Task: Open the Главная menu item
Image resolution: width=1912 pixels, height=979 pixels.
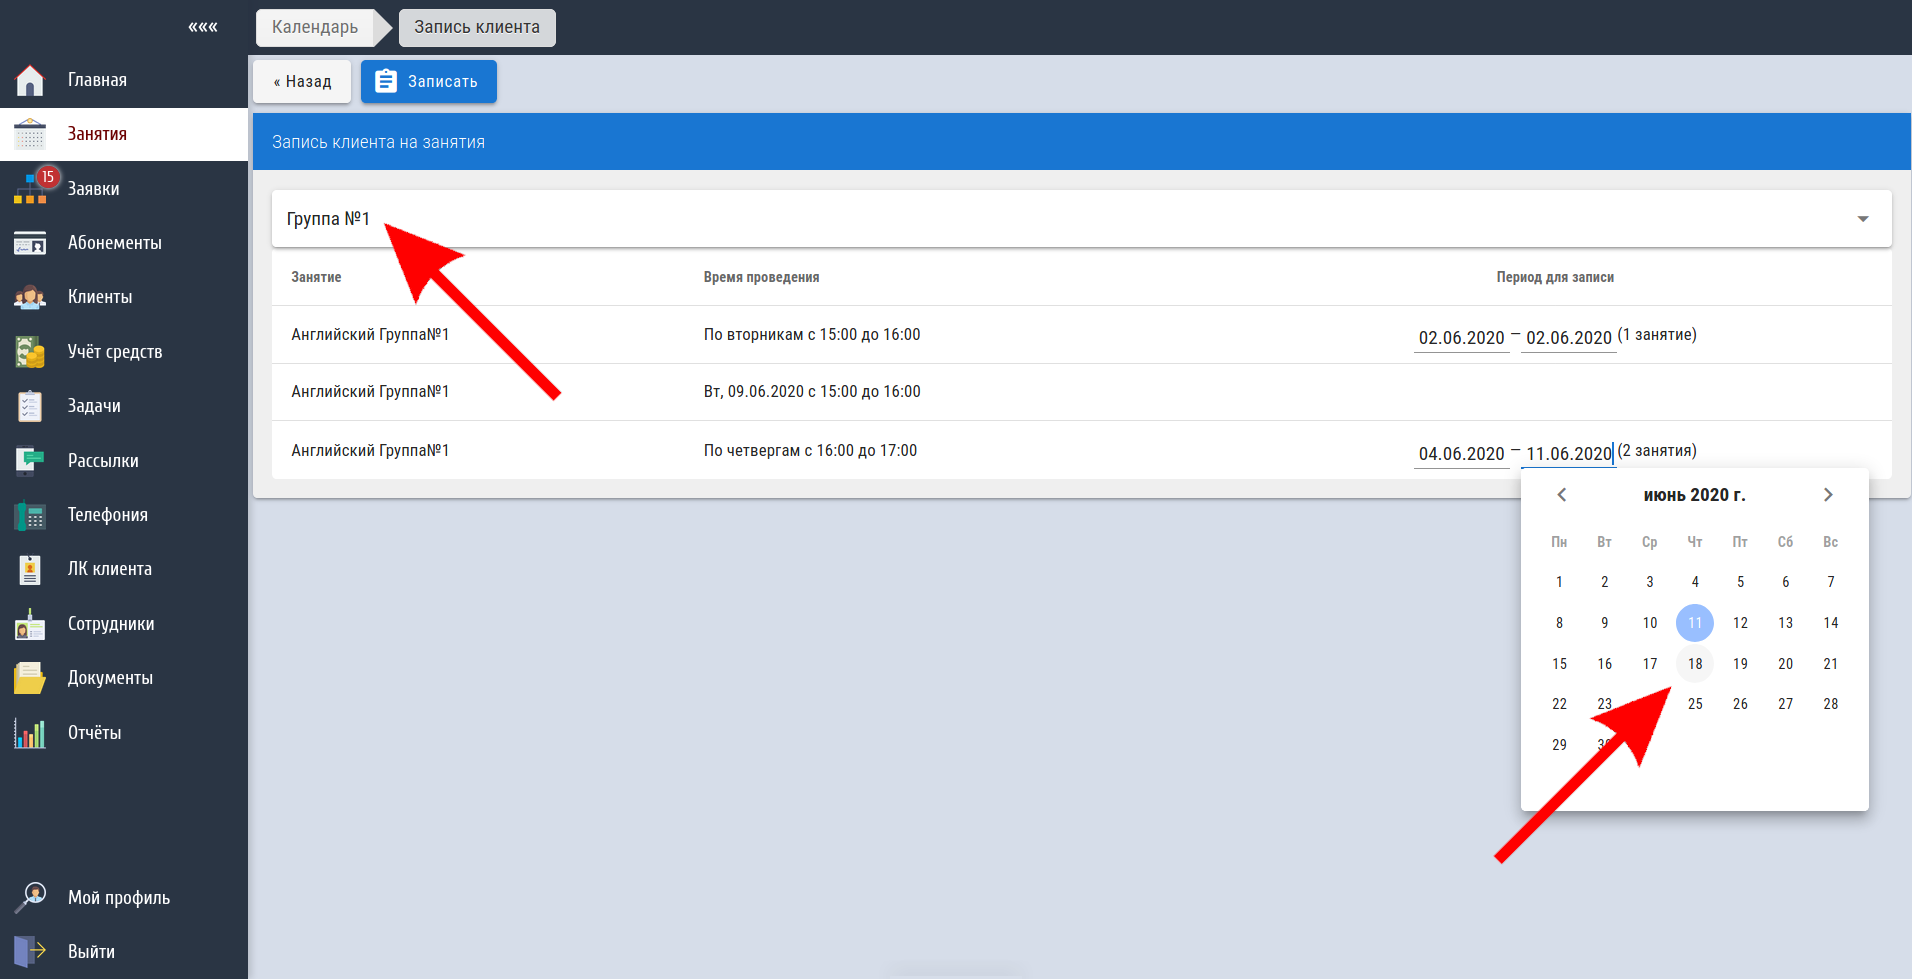Action: (x=124, y=80)
